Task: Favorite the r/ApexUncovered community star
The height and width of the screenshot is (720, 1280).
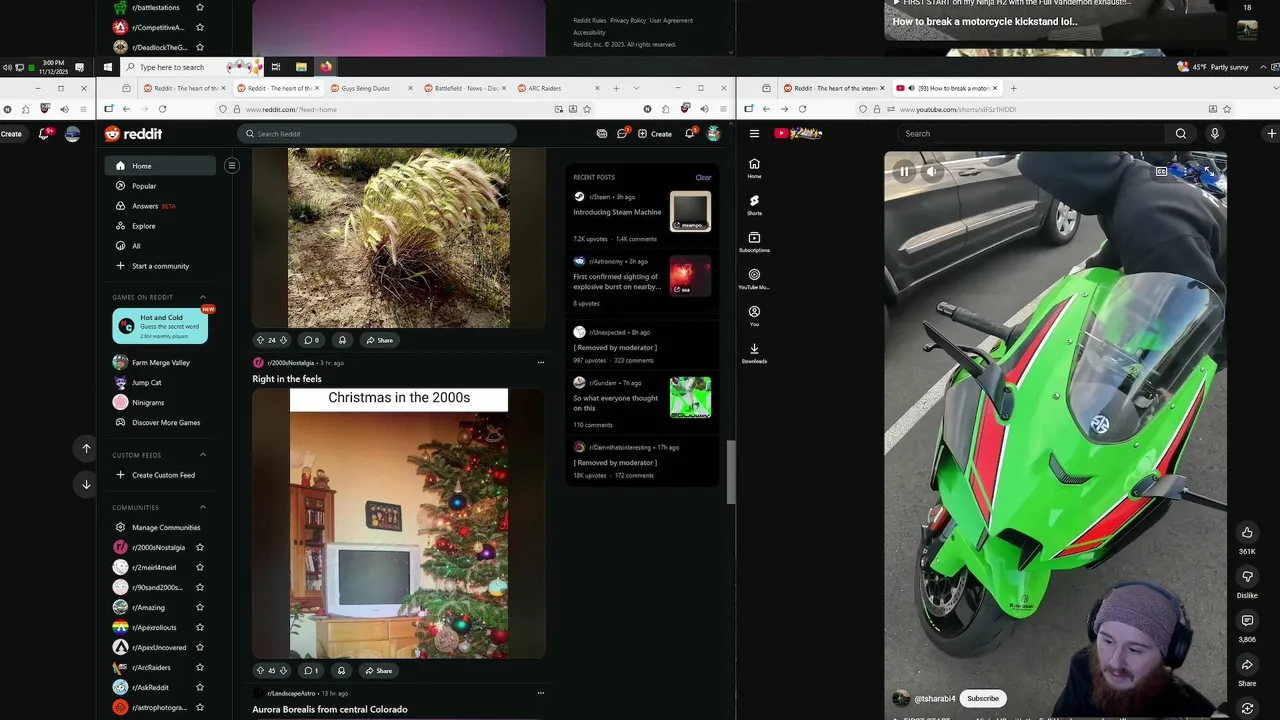Action: (x=200, y=647)
